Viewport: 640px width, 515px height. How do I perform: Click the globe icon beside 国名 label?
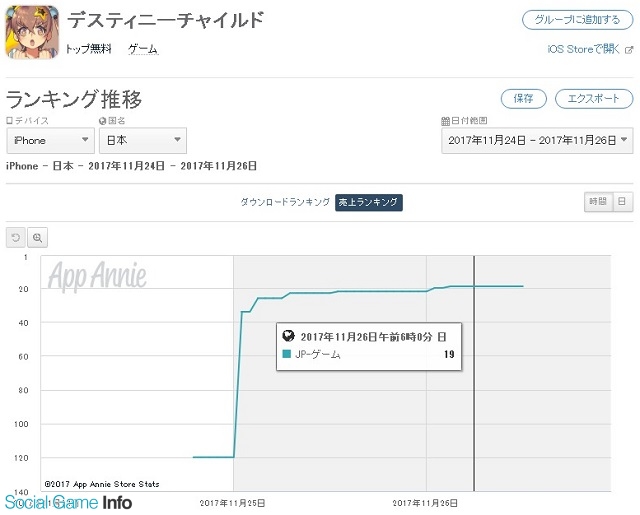tap(102, 121)
